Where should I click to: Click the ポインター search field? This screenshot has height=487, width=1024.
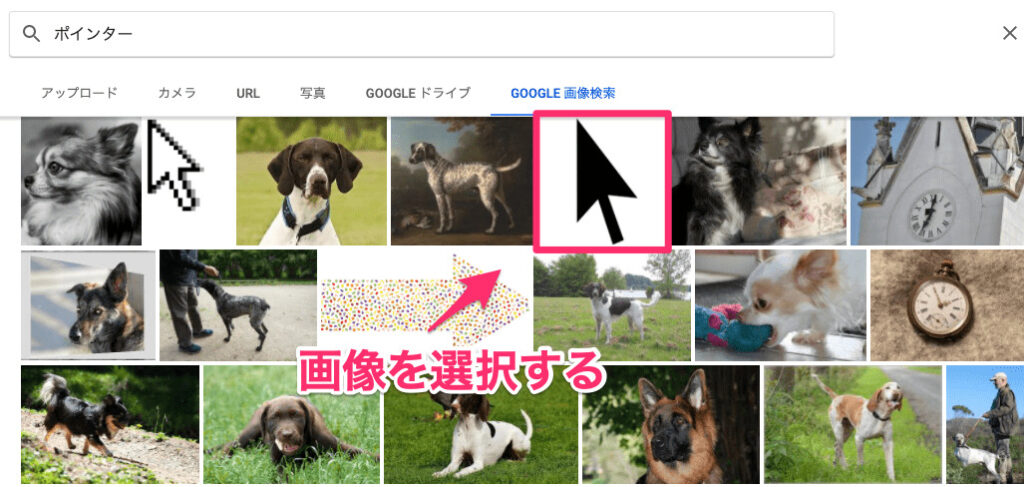[421, 34]
